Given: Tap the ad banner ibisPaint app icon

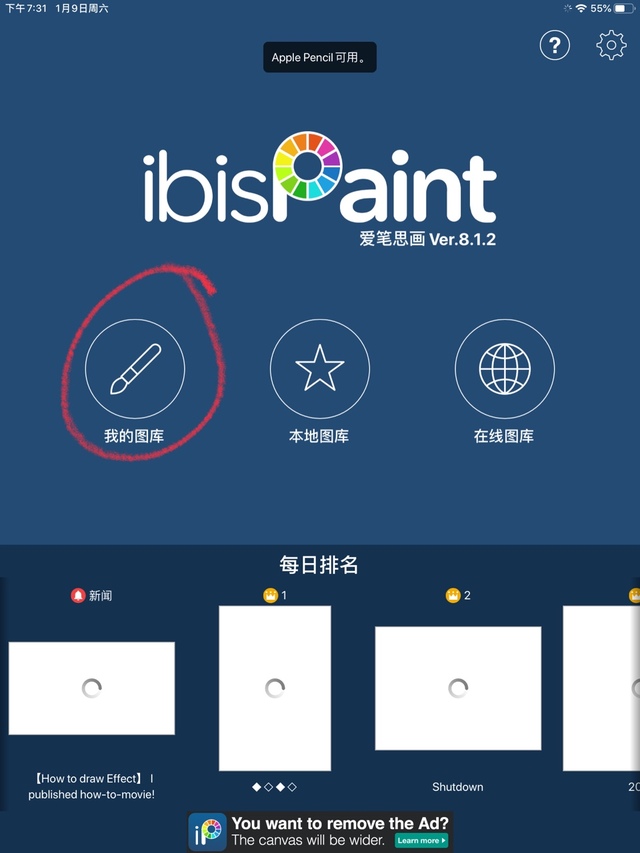Looking at the screenshot, I should (208, 832).
